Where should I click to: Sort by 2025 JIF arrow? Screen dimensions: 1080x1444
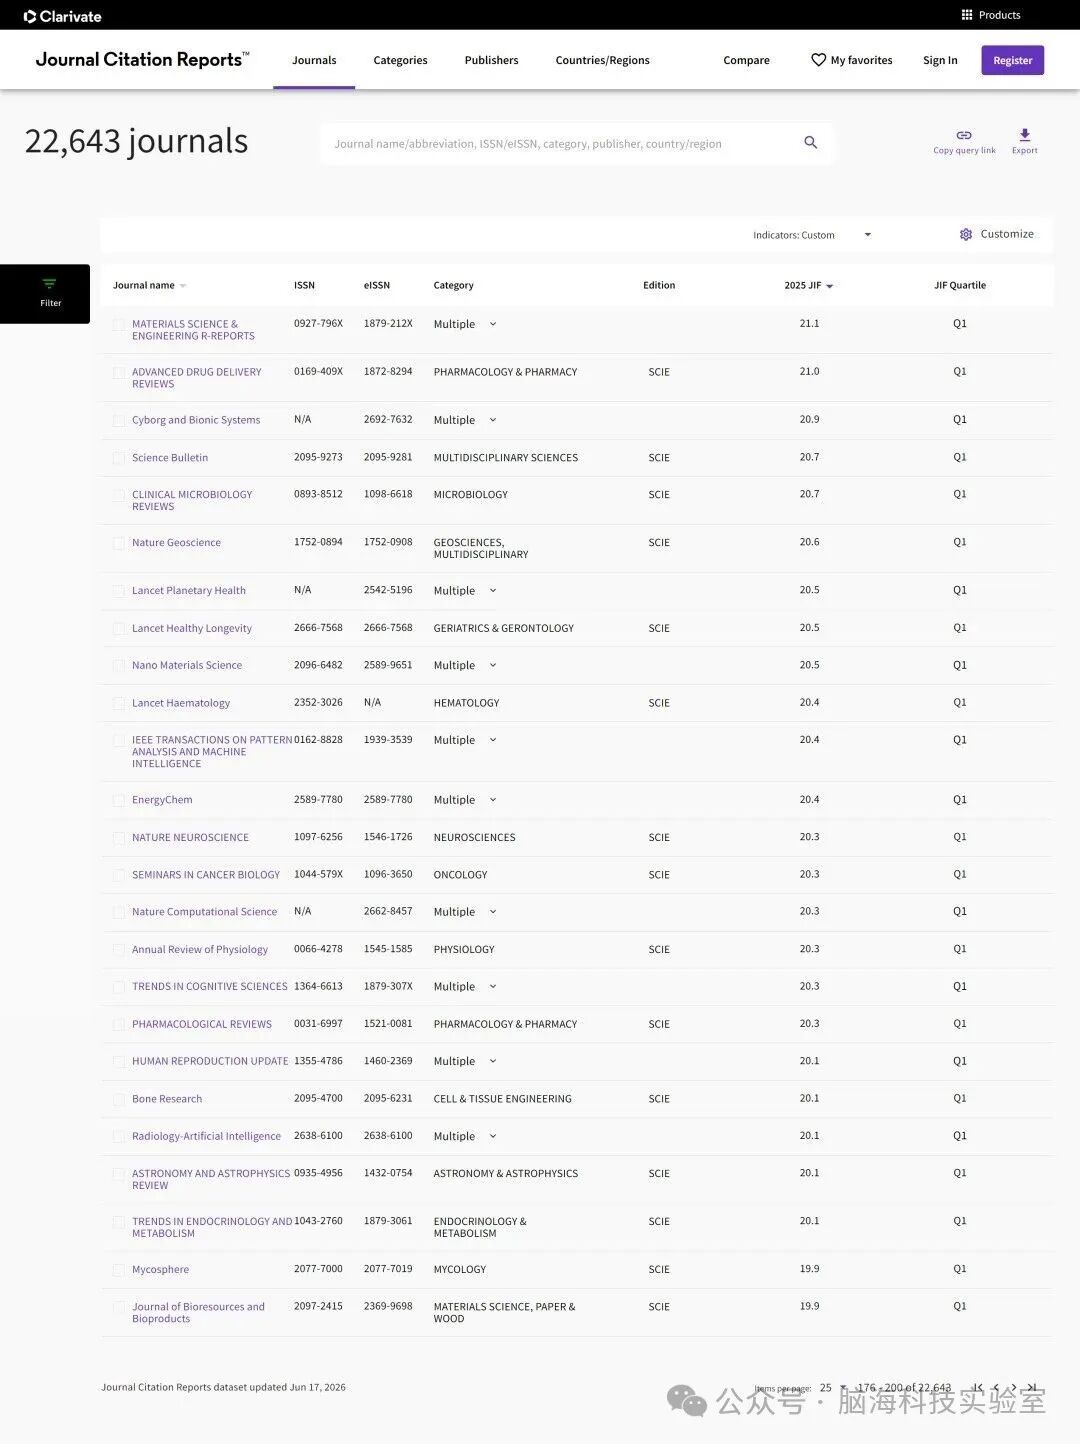[830, 286]
